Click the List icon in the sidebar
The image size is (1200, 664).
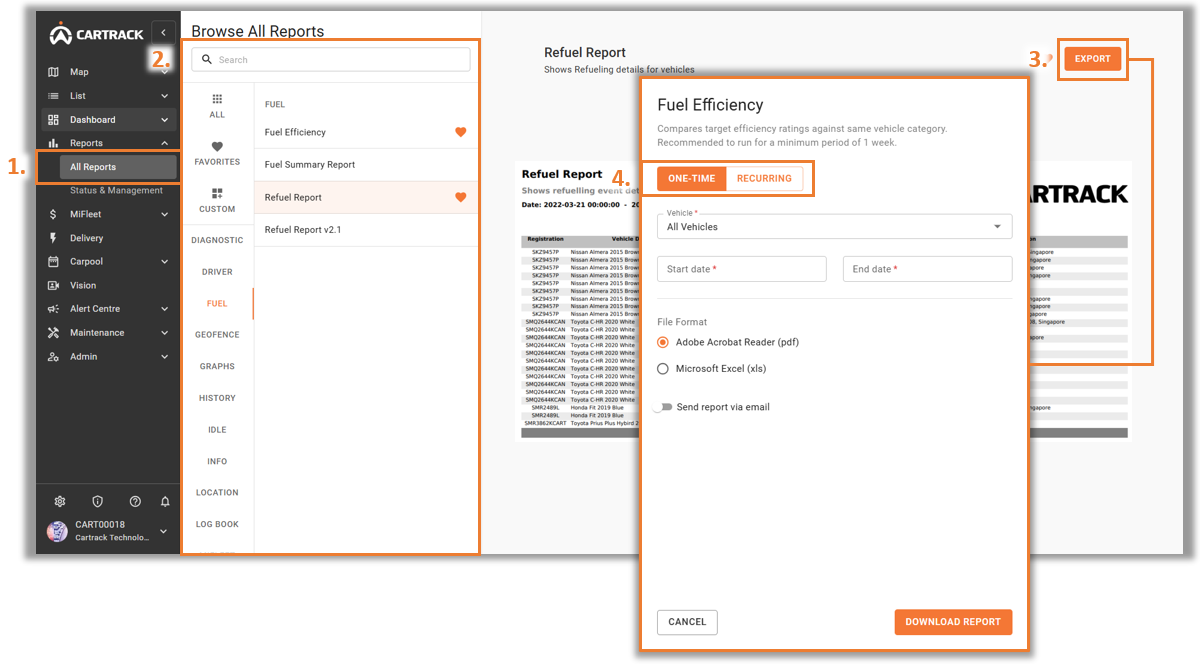pos(53,96)
